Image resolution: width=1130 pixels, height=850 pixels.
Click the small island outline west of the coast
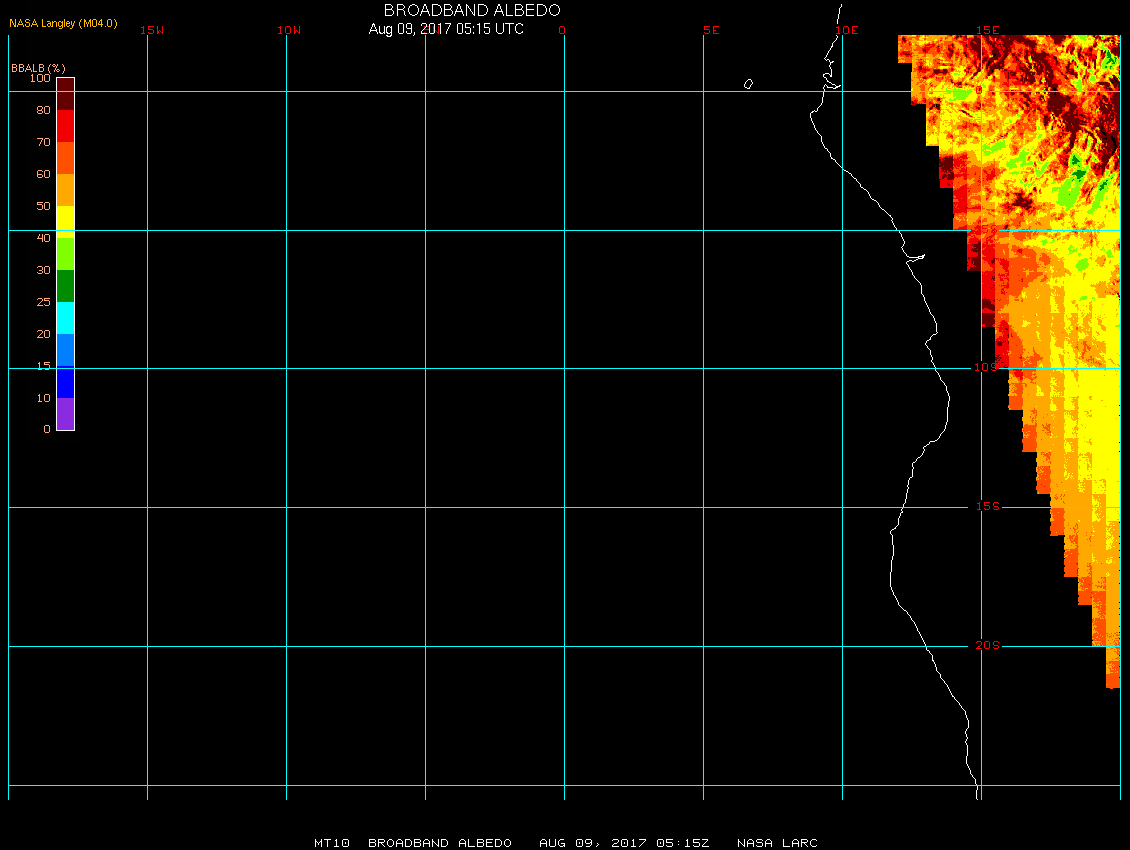748,84
